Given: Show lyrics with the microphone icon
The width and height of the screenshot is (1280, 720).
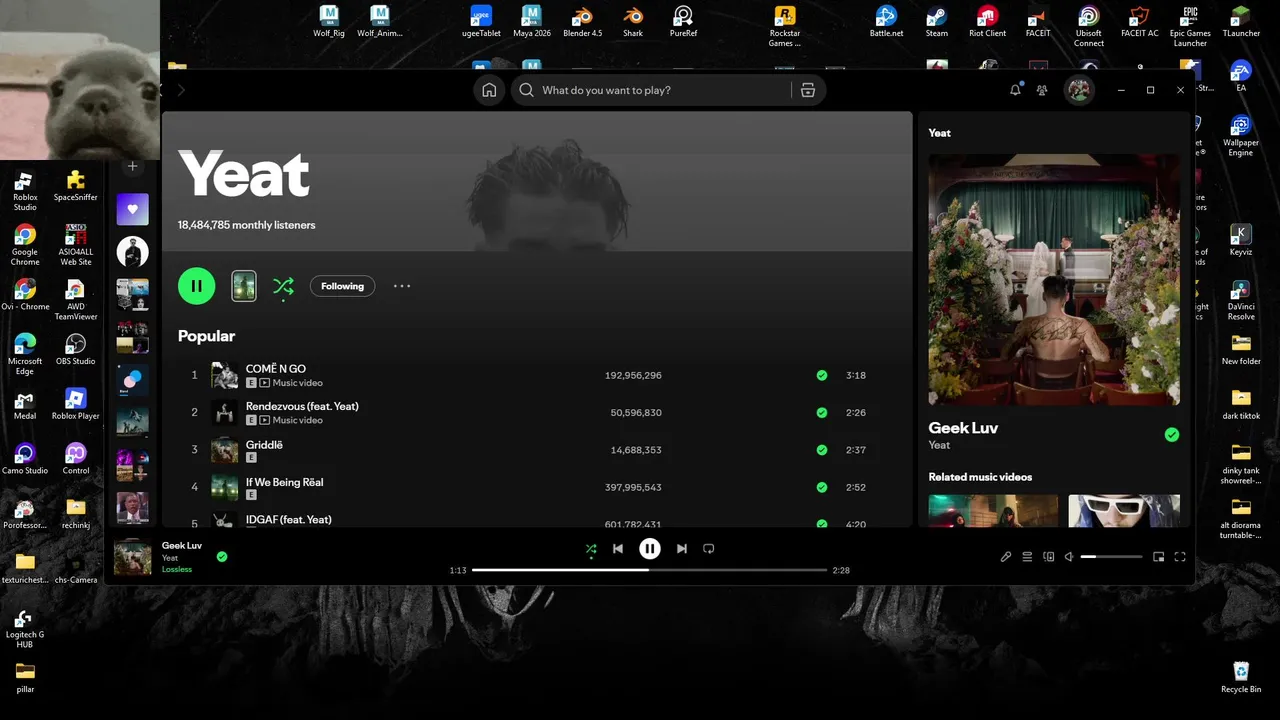Looking at the screenshot, I should point(1006,557).
